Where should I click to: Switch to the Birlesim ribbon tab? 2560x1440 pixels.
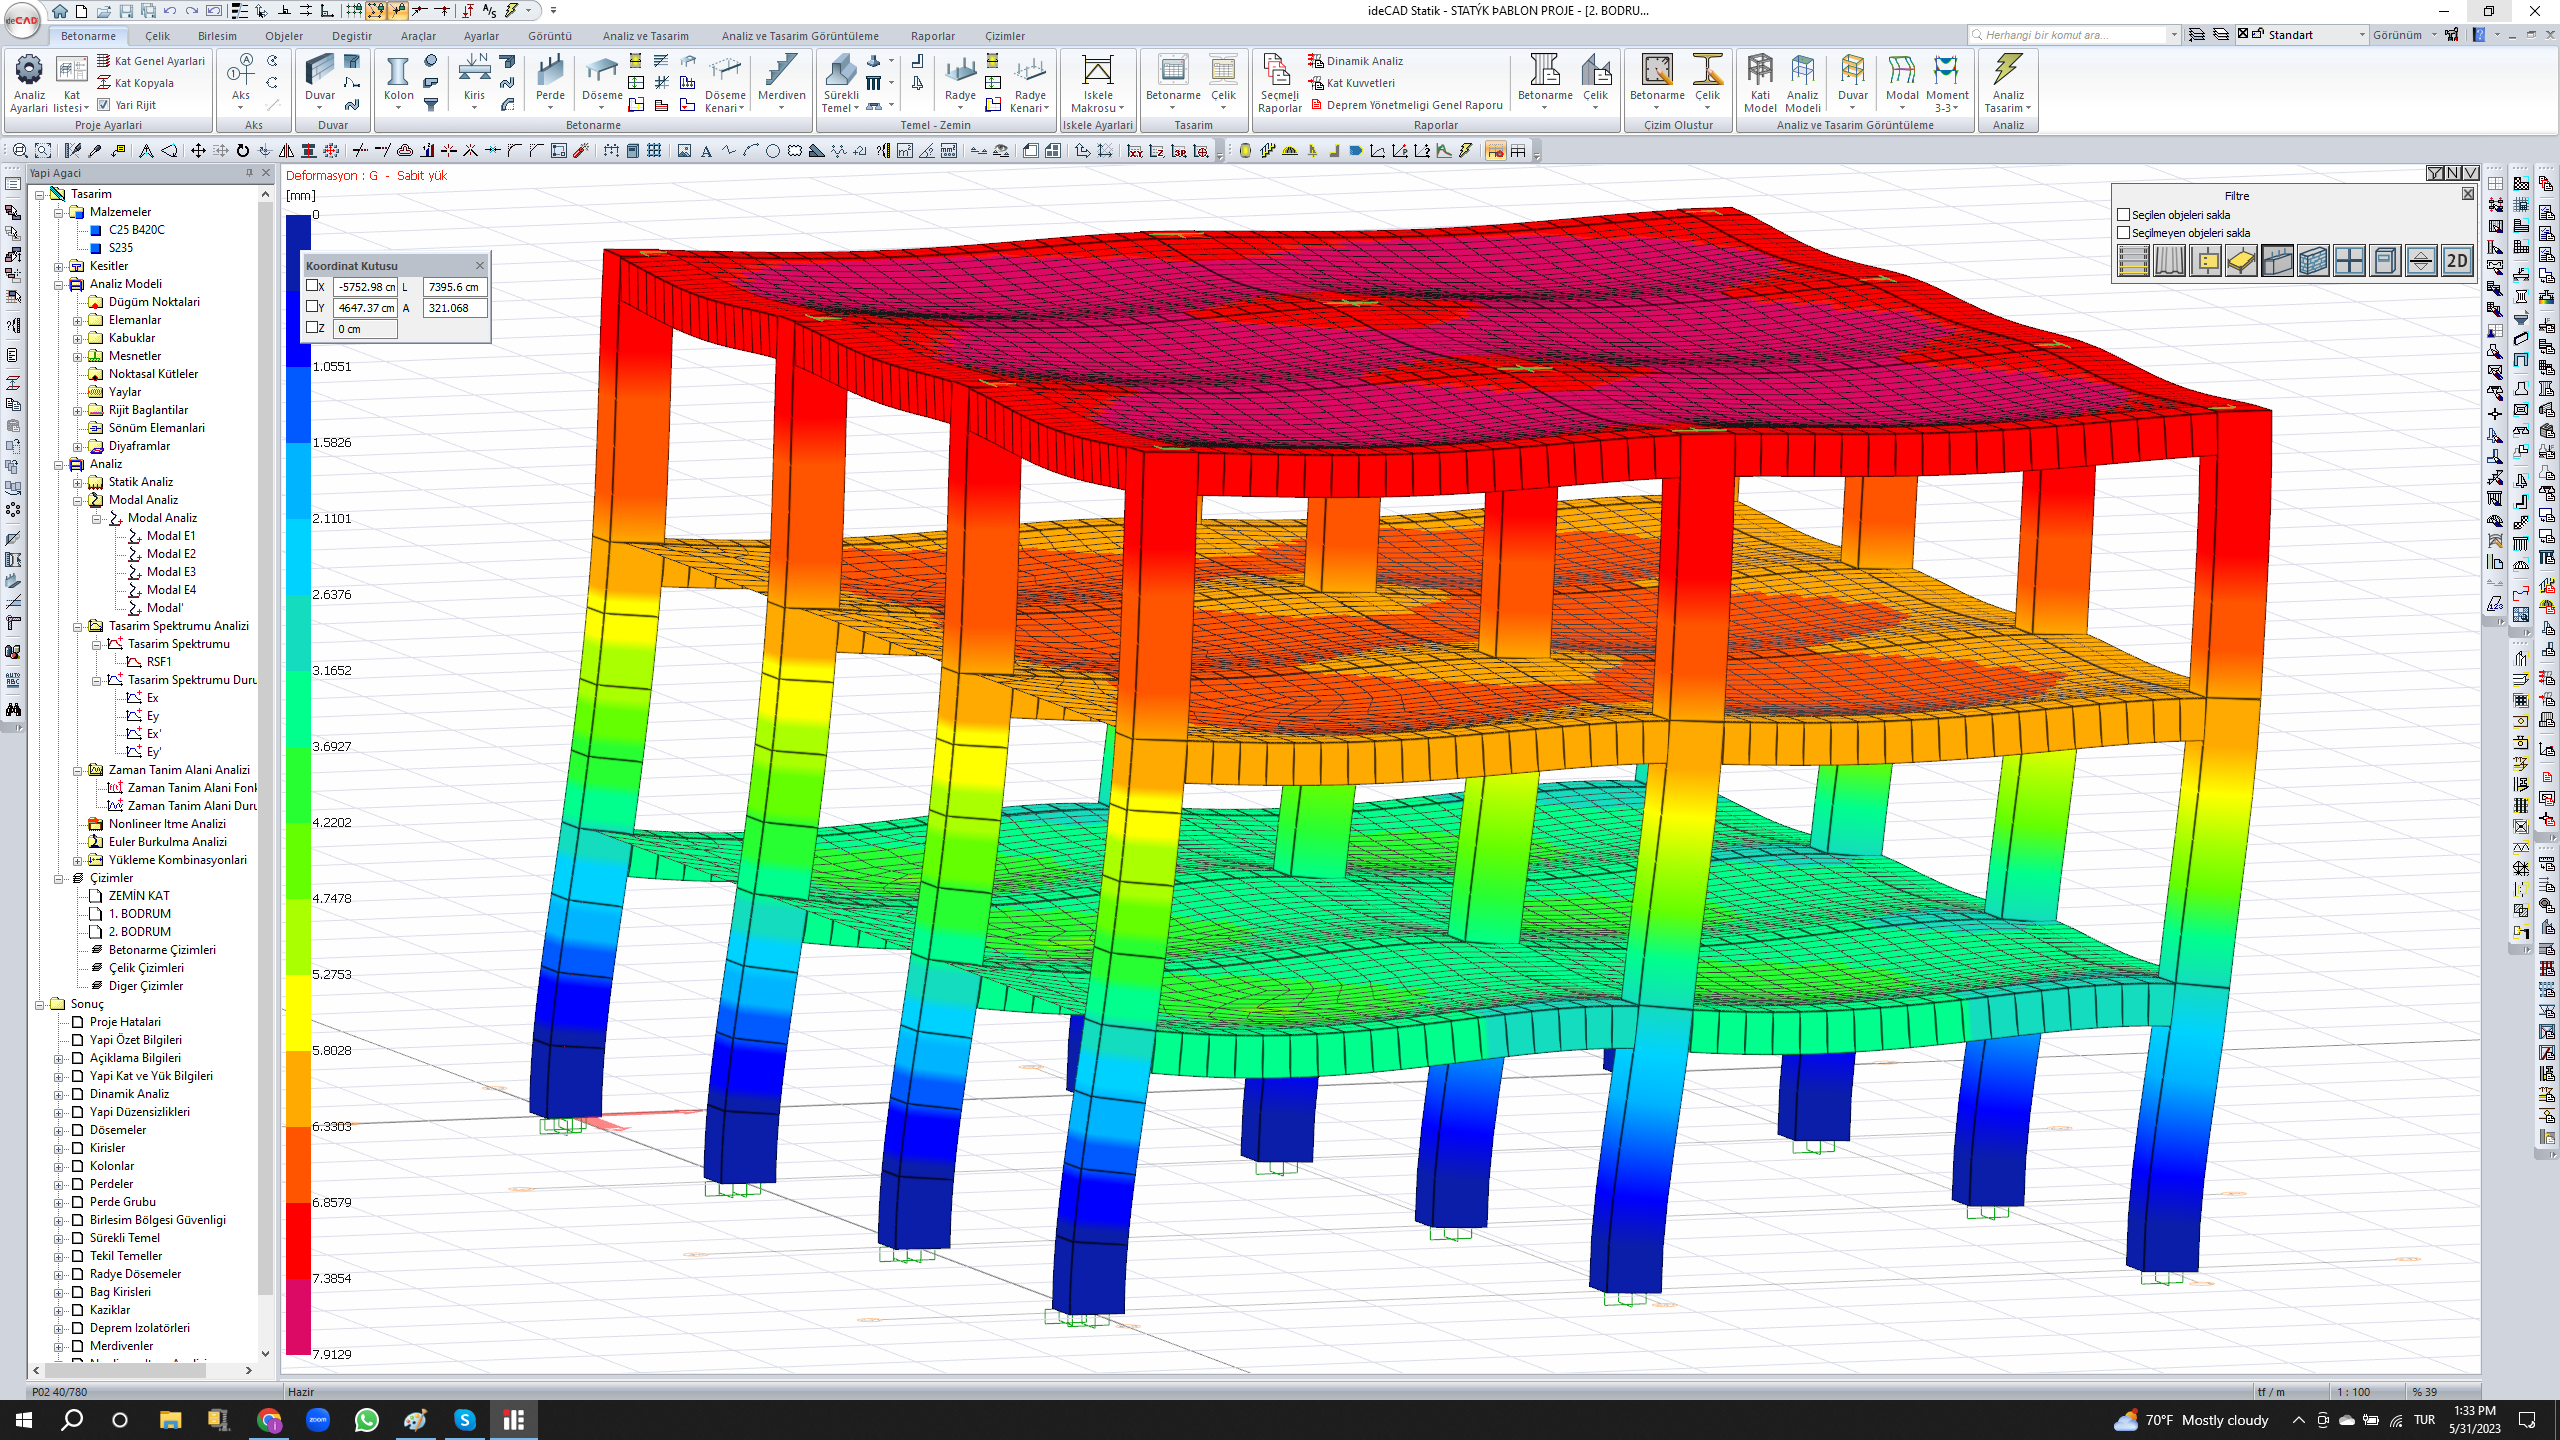click(x=217, y=36)
